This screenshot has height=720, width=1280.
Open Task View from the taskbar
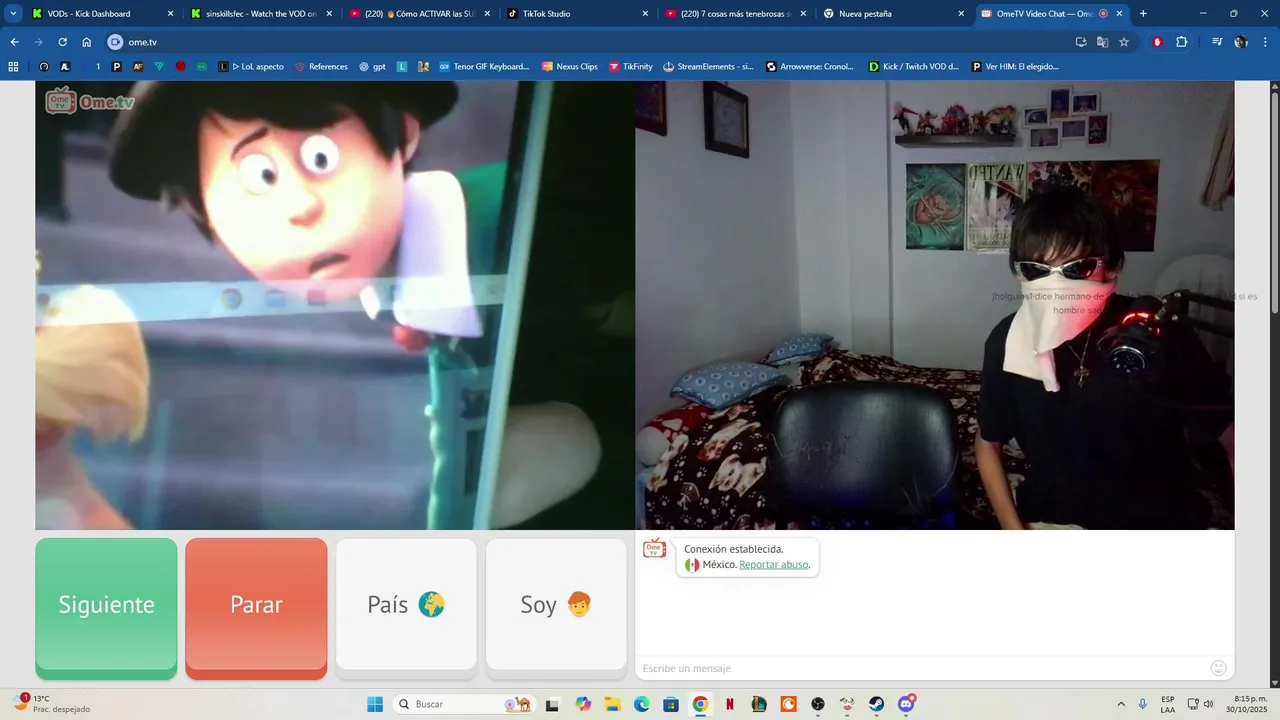(552, 704)
